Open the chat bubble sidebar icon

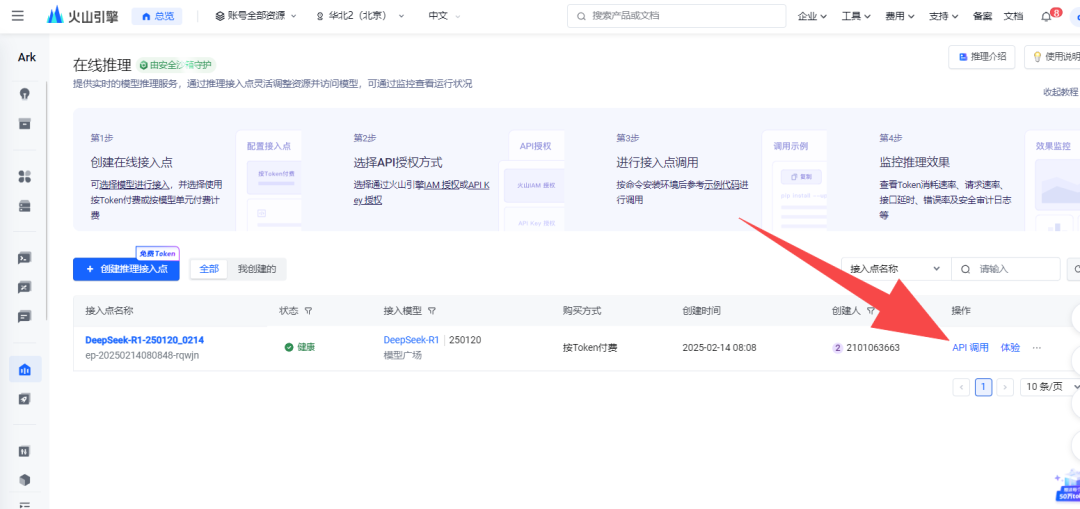25,317
